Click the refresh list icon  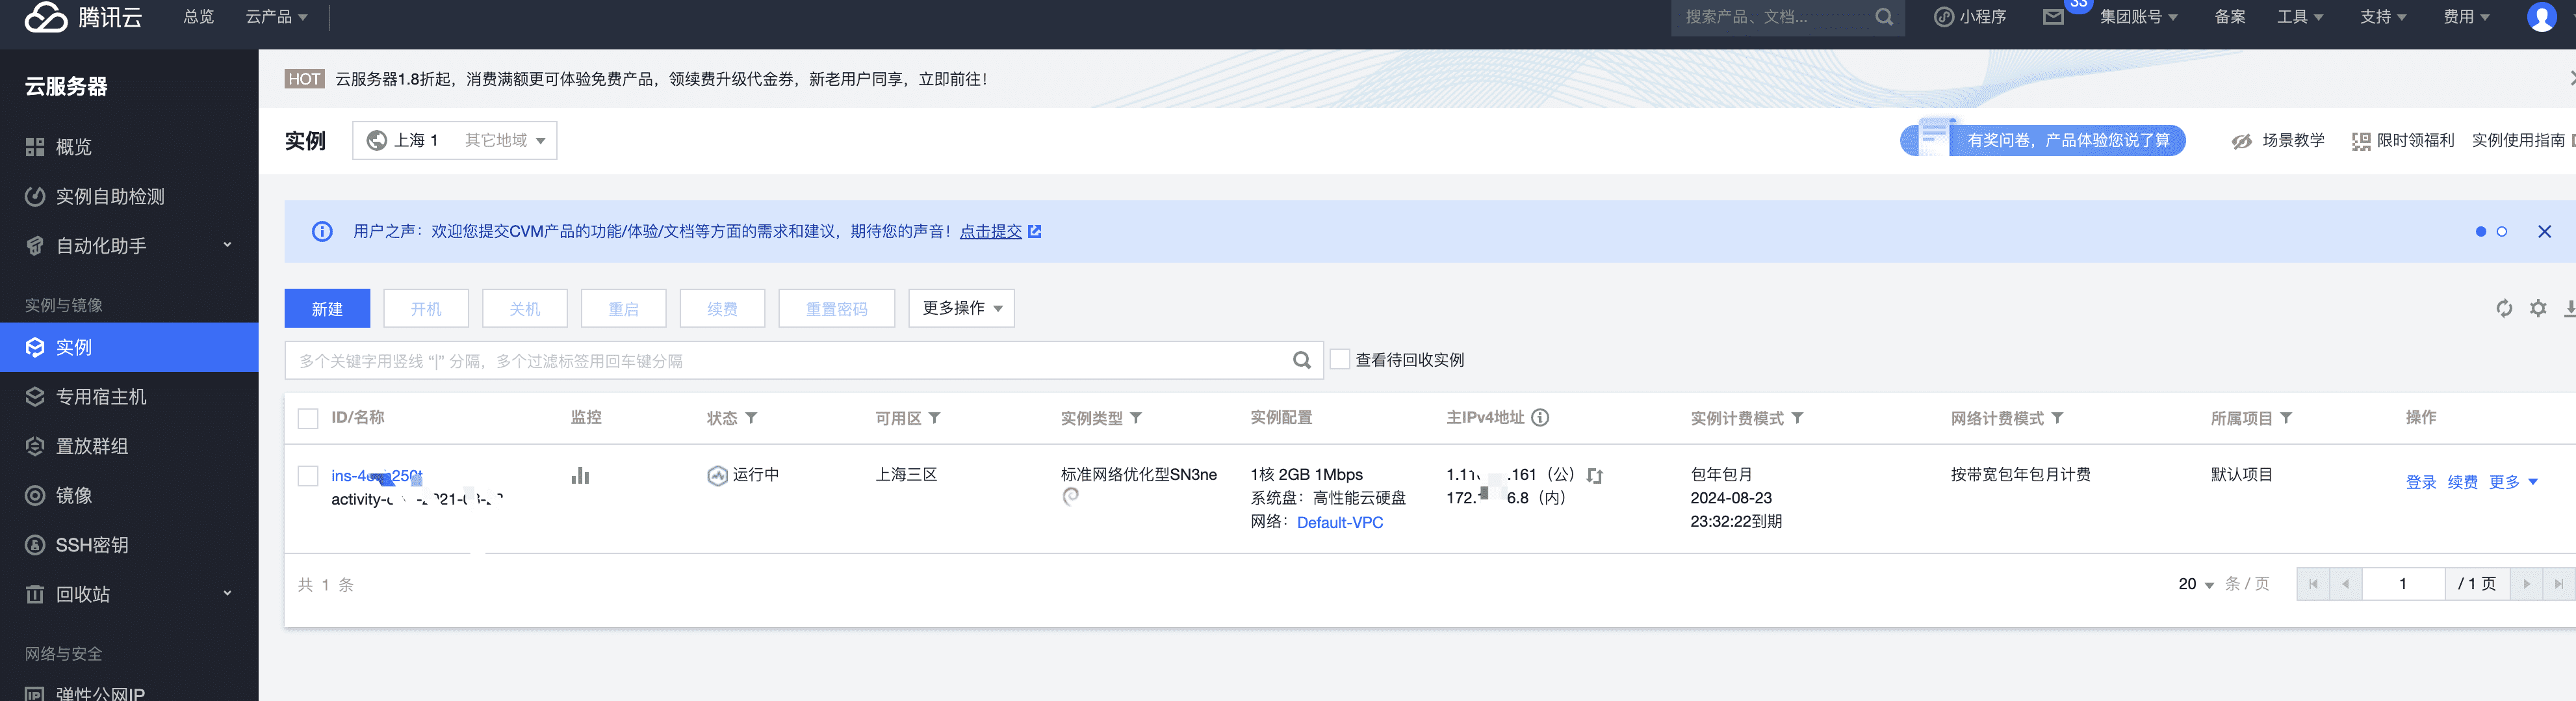tap(2503, 309)
